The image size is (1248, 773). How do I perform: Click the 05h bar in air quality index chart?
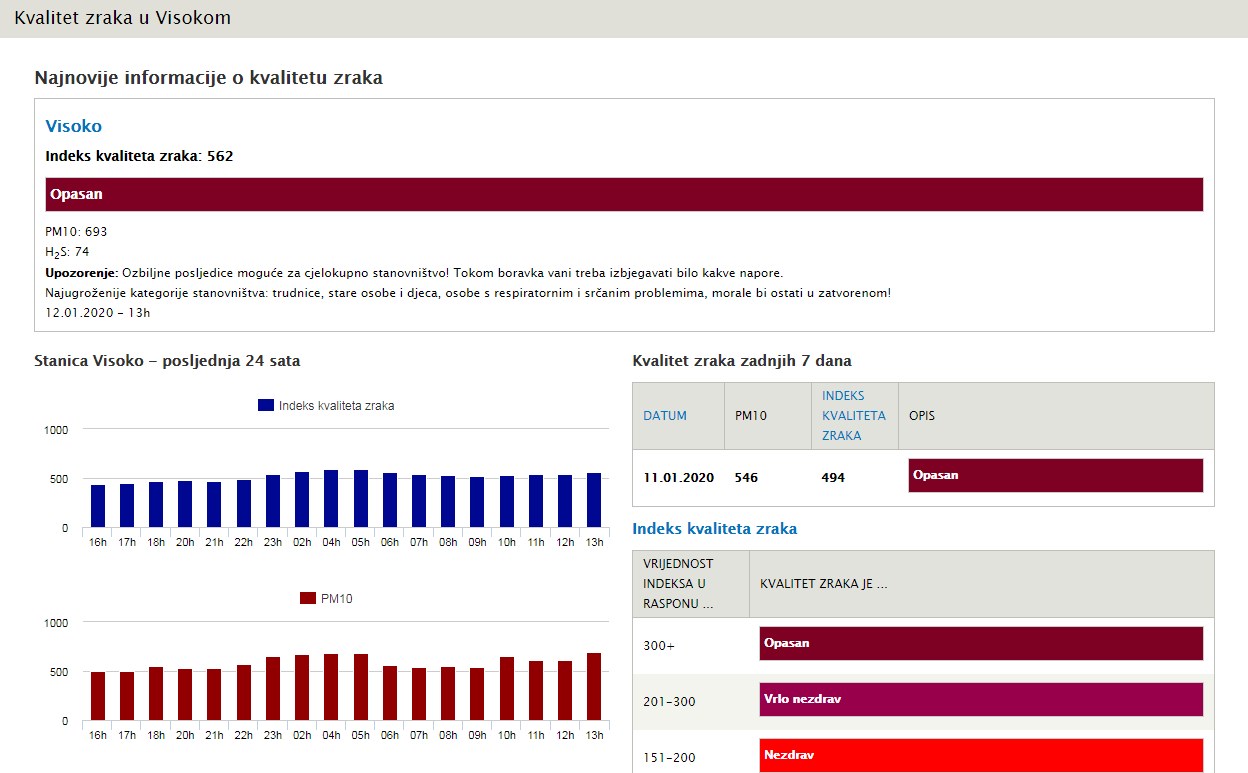point(361,499)
